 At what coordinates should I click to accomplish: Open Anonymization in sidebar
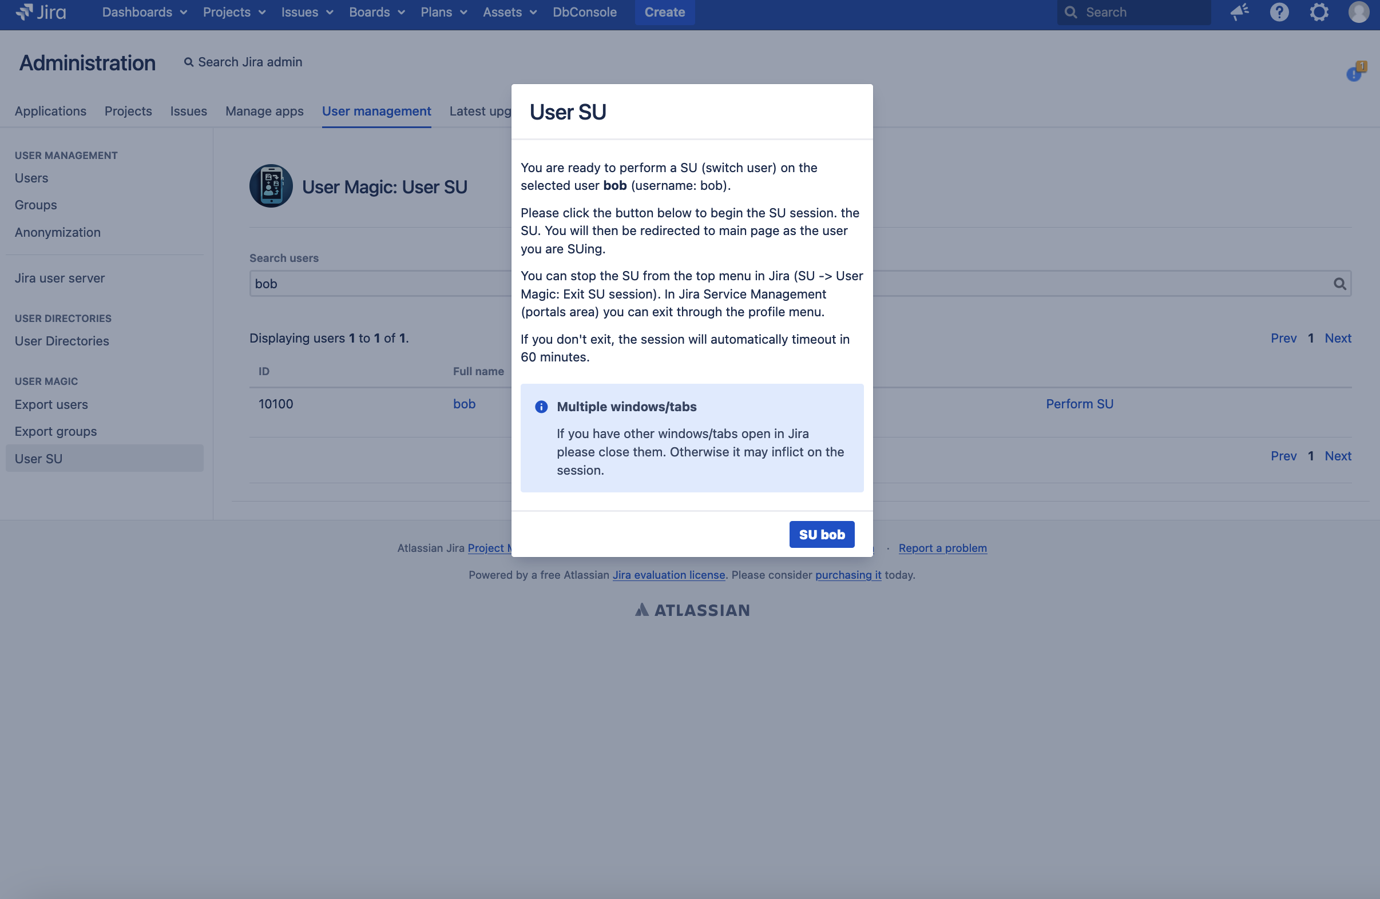57,232
